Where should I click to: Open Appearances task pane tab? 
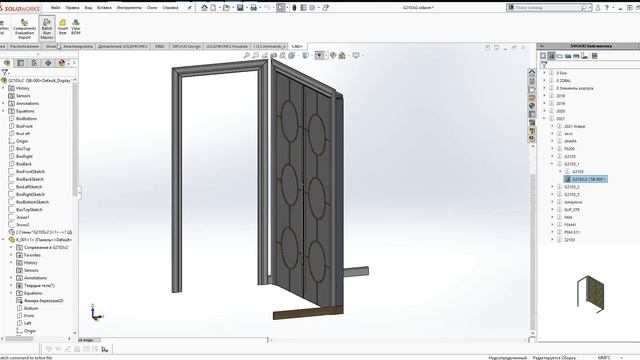coord(532,106)
